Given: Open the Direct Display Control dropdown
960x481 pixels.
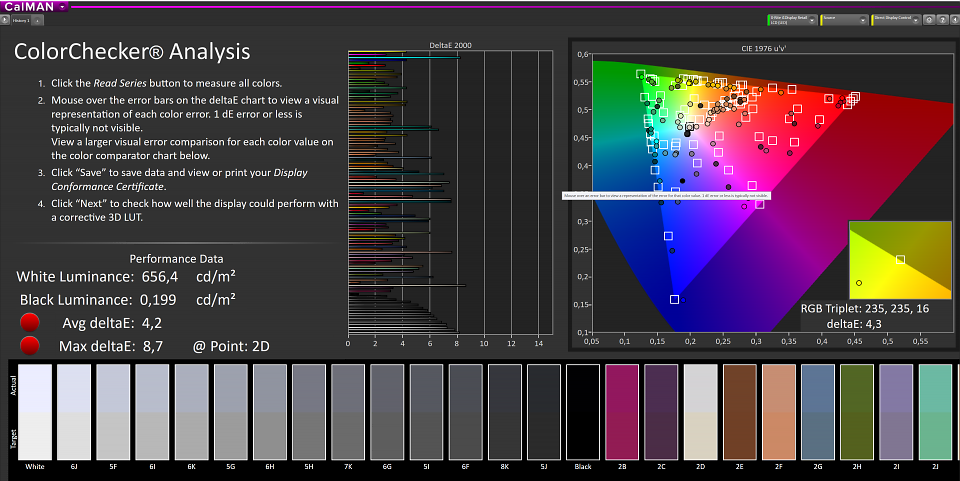Looking at the screenshot, I should 896,20.
